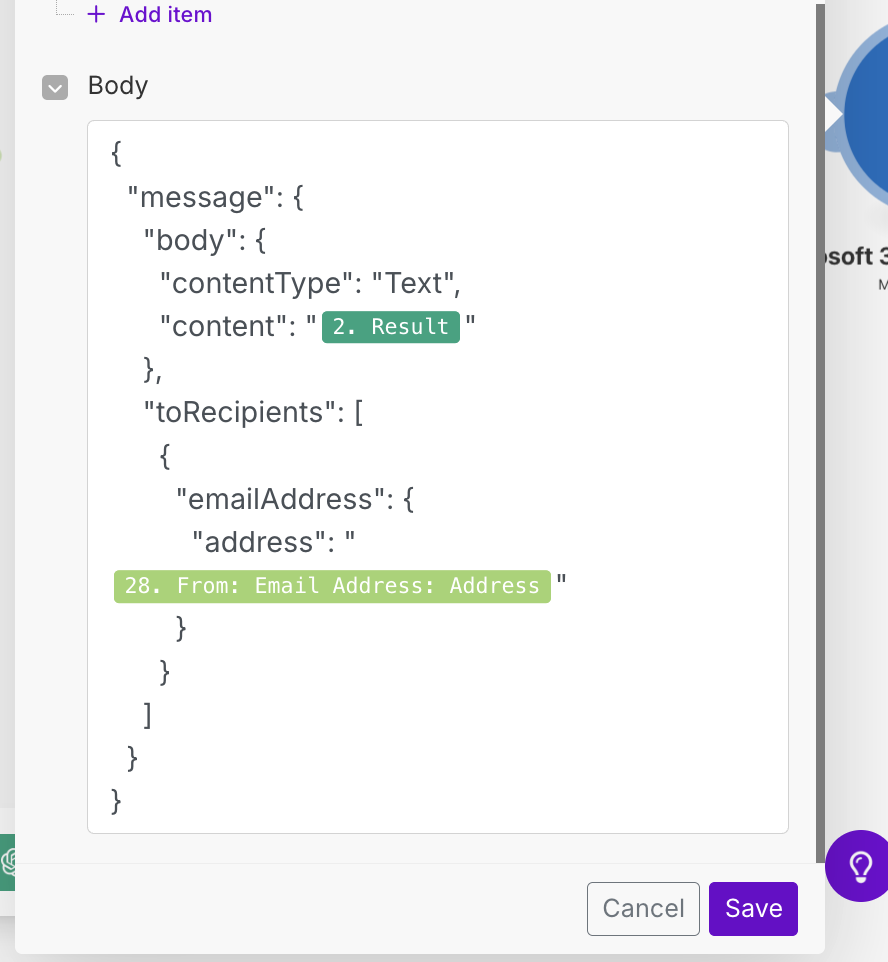The image size is (888, 962).
Task: Click the green OpenAI module icon
Action: (8, 860)
